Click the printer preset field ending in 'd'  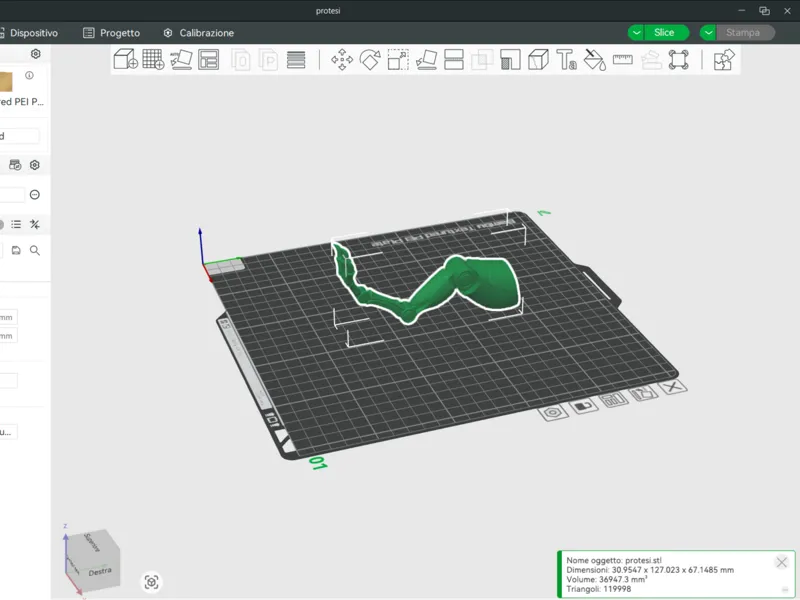[x=19, y=136]
